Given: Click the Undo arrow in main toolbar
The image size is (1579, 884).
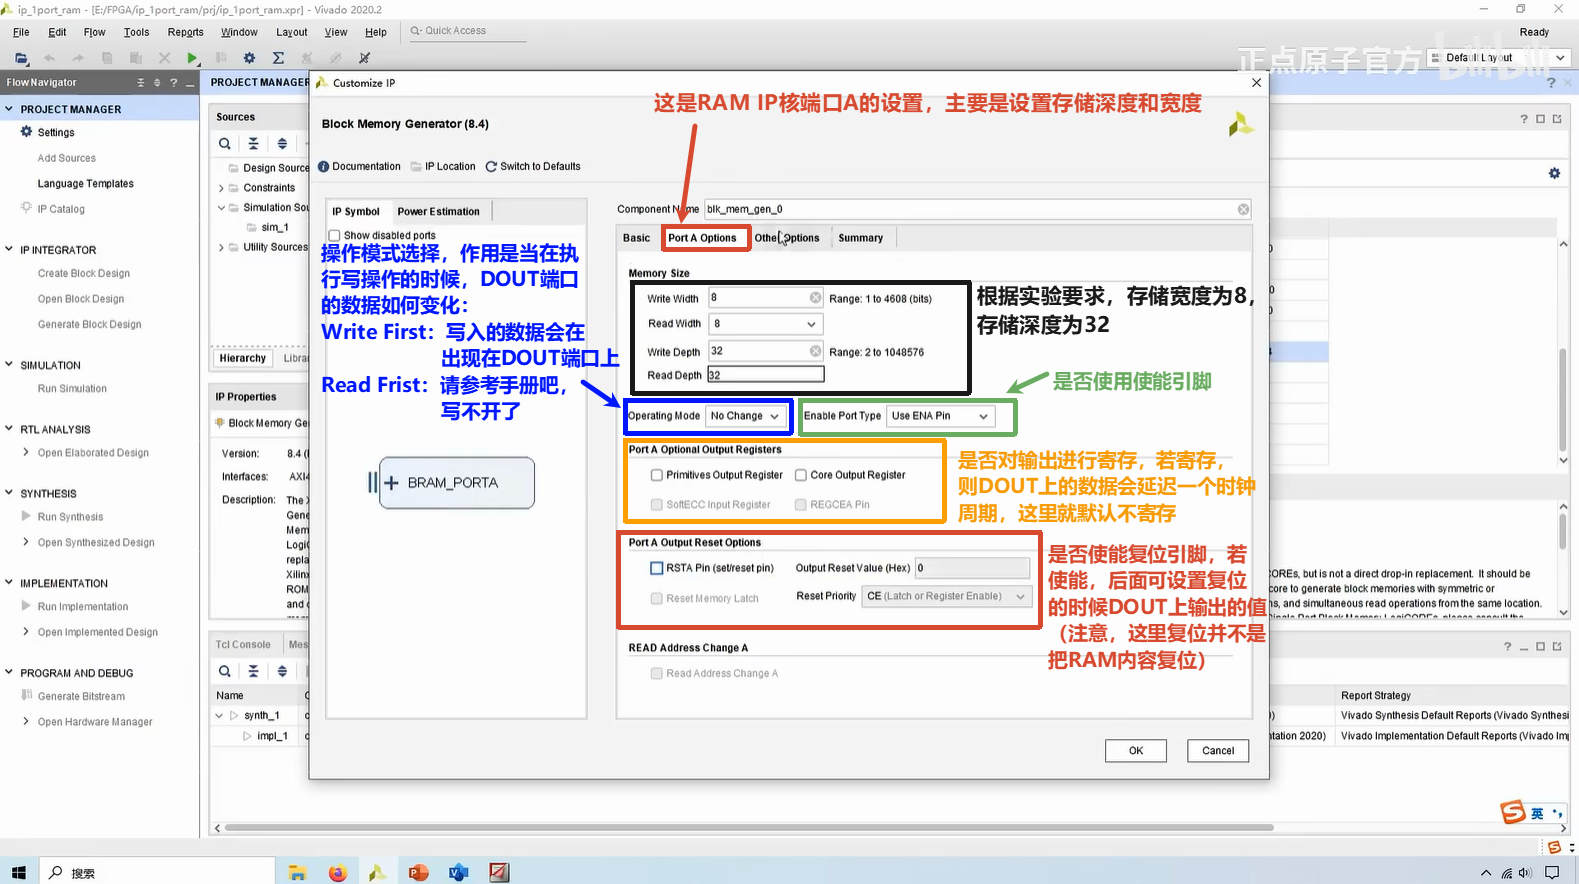Looking at the screenshot, I should [50, 58].
